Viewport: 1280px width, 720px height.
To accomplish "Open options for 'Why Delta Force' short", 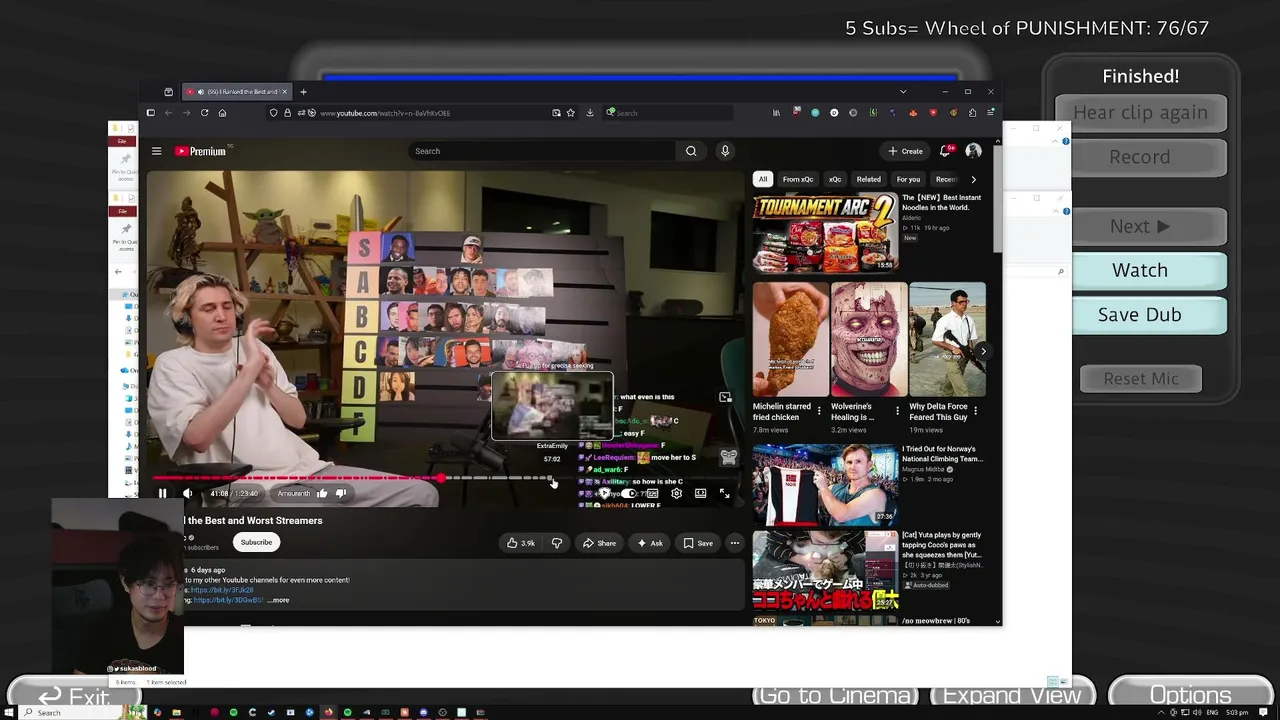I will (975, 411).
